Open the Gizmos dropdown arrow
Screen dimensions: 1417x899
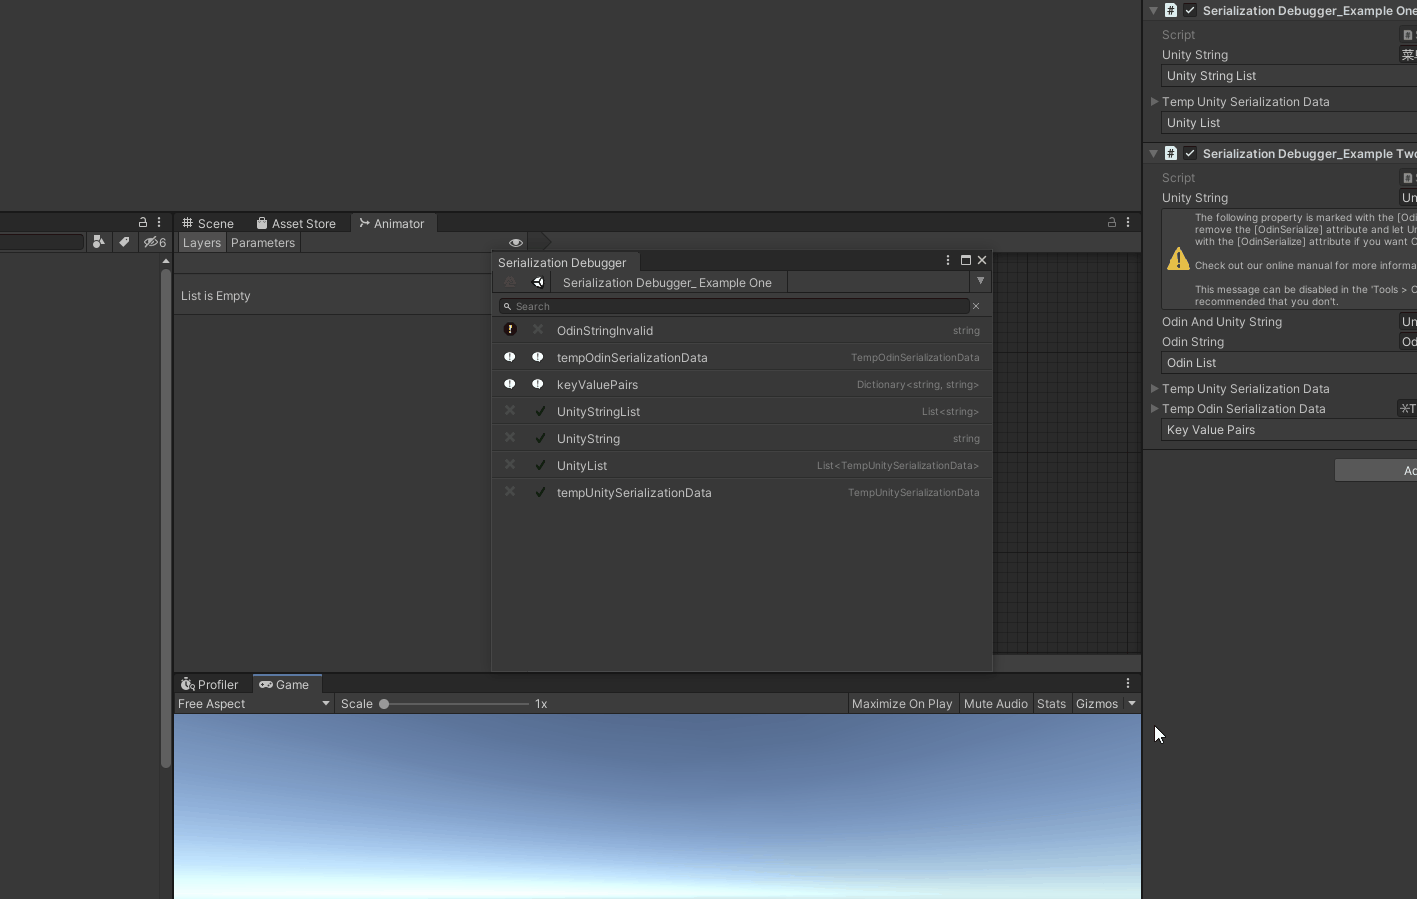1132,704
